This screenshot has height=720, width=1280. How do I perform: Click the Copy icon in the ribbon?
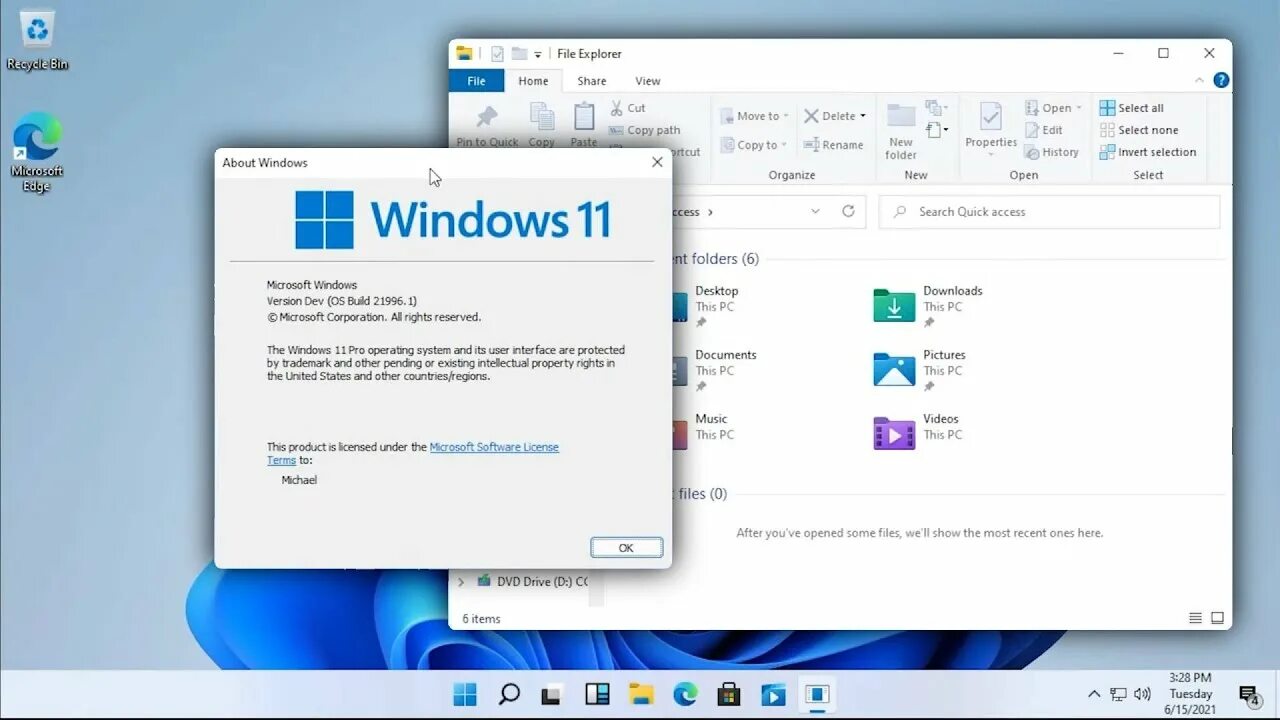tap(542, 117)
